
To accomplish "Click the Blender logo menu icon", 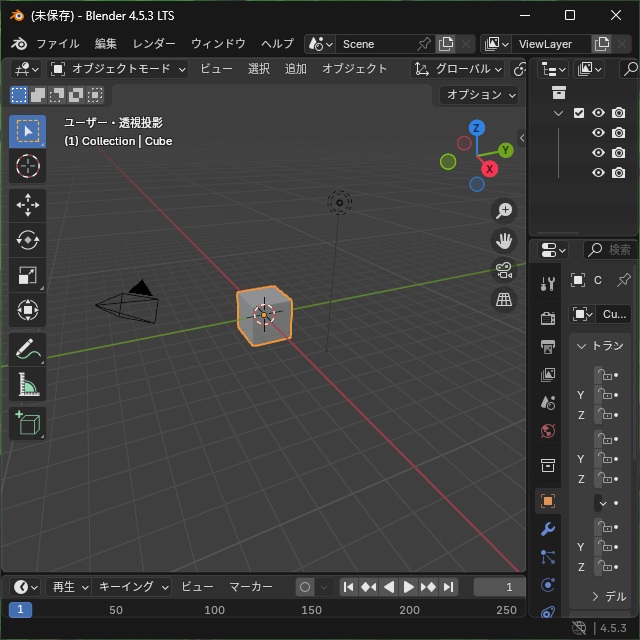I will pos(19,44).
